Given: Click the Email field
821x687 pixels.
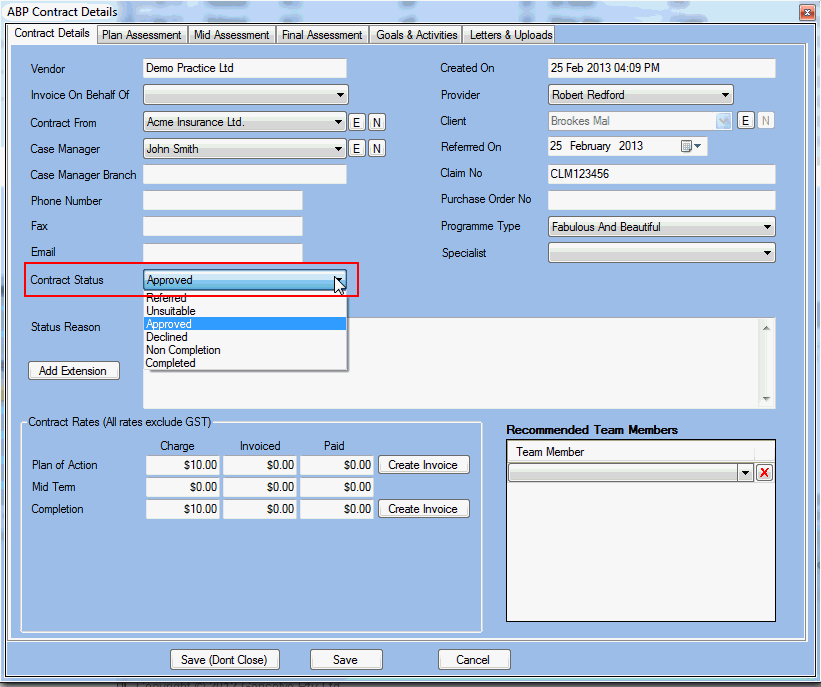Looking at the screenshot, I should point(223,252).
